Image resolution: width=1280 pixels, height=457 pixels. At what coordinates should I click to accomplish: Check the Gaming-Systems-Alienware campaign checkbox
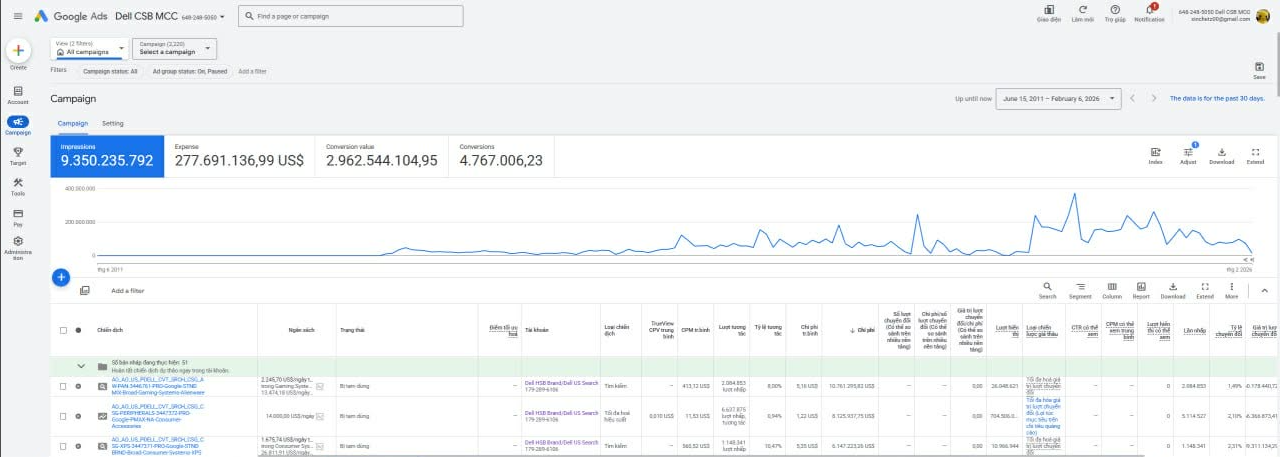(64, 386)
